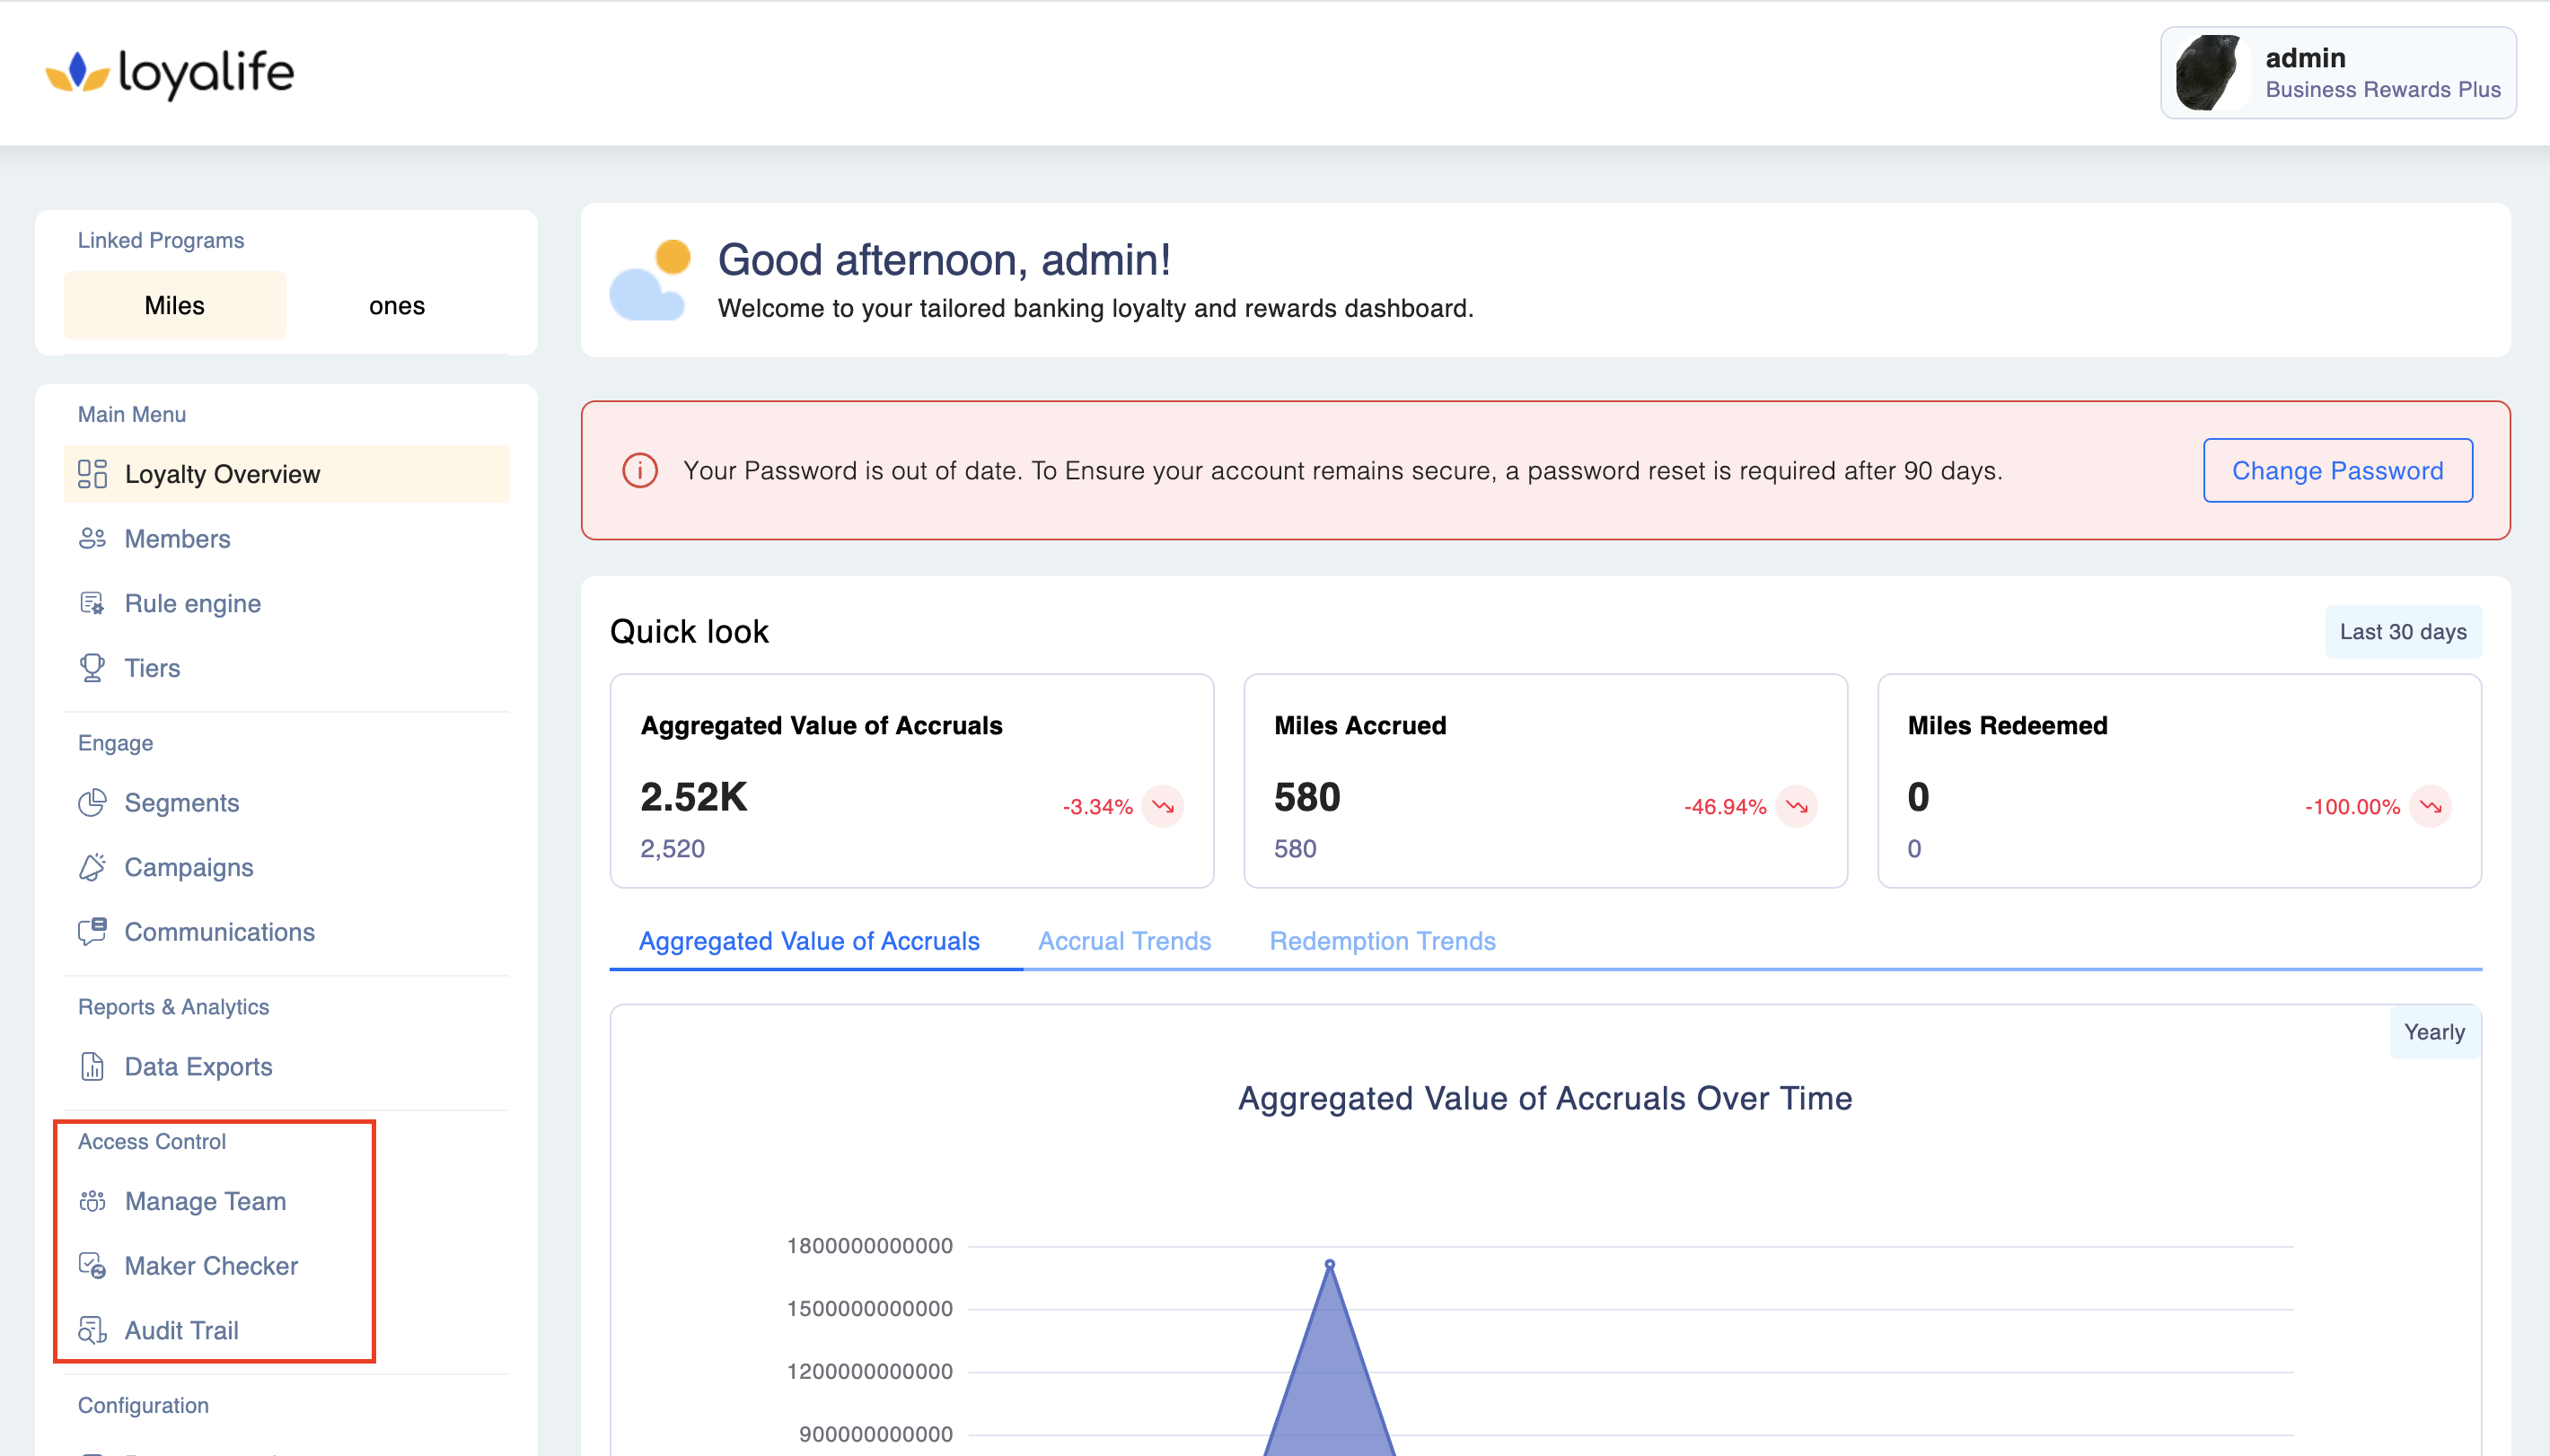Click the Audit Trail icon
This screenshot has height=1456, width=2550.
coord(92,1331)
